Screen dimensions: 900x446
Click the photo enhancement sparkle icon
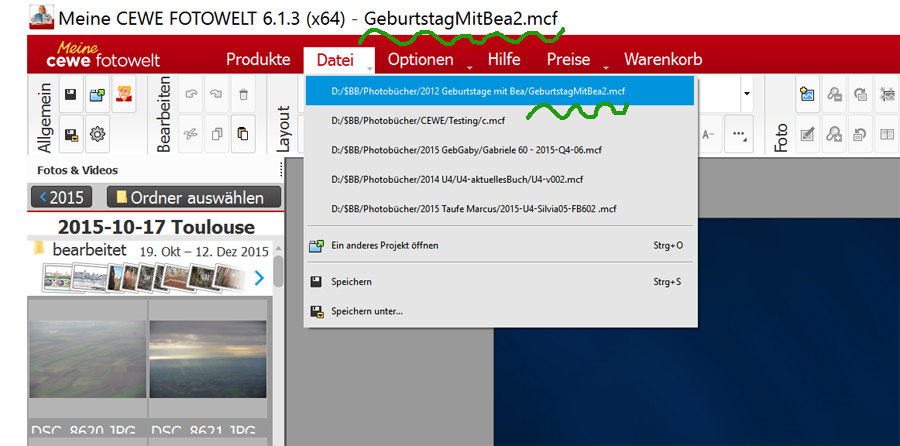click(887, 94)
